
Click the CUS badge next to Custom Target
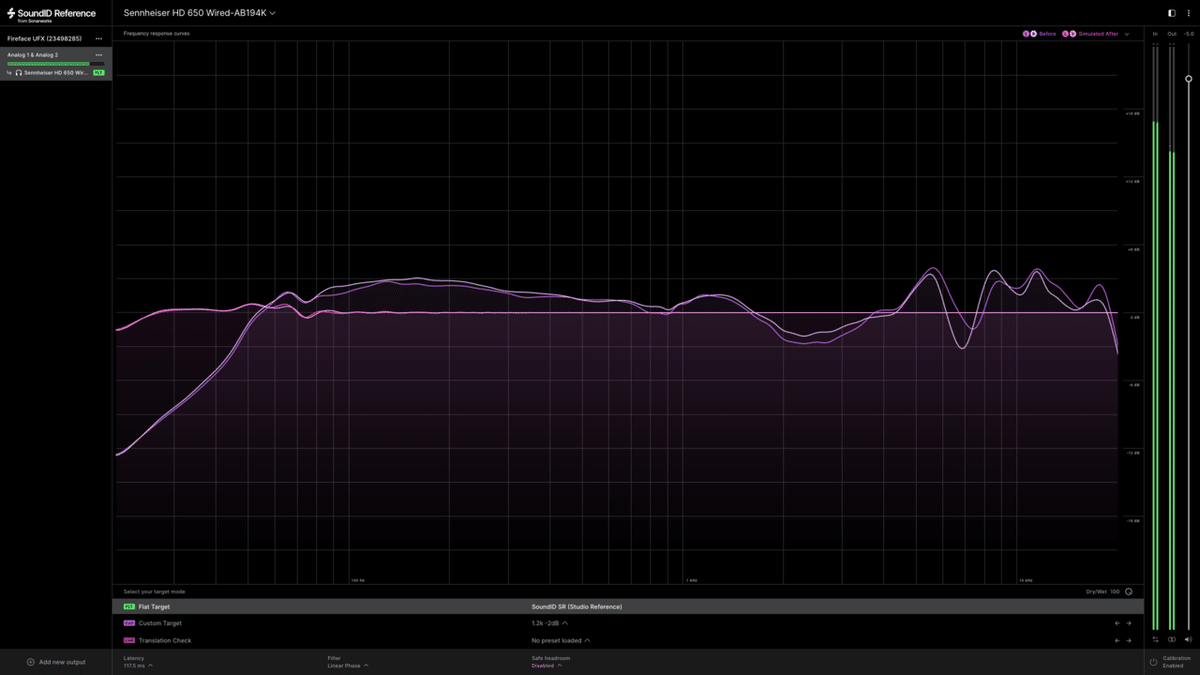coord(129,623)
